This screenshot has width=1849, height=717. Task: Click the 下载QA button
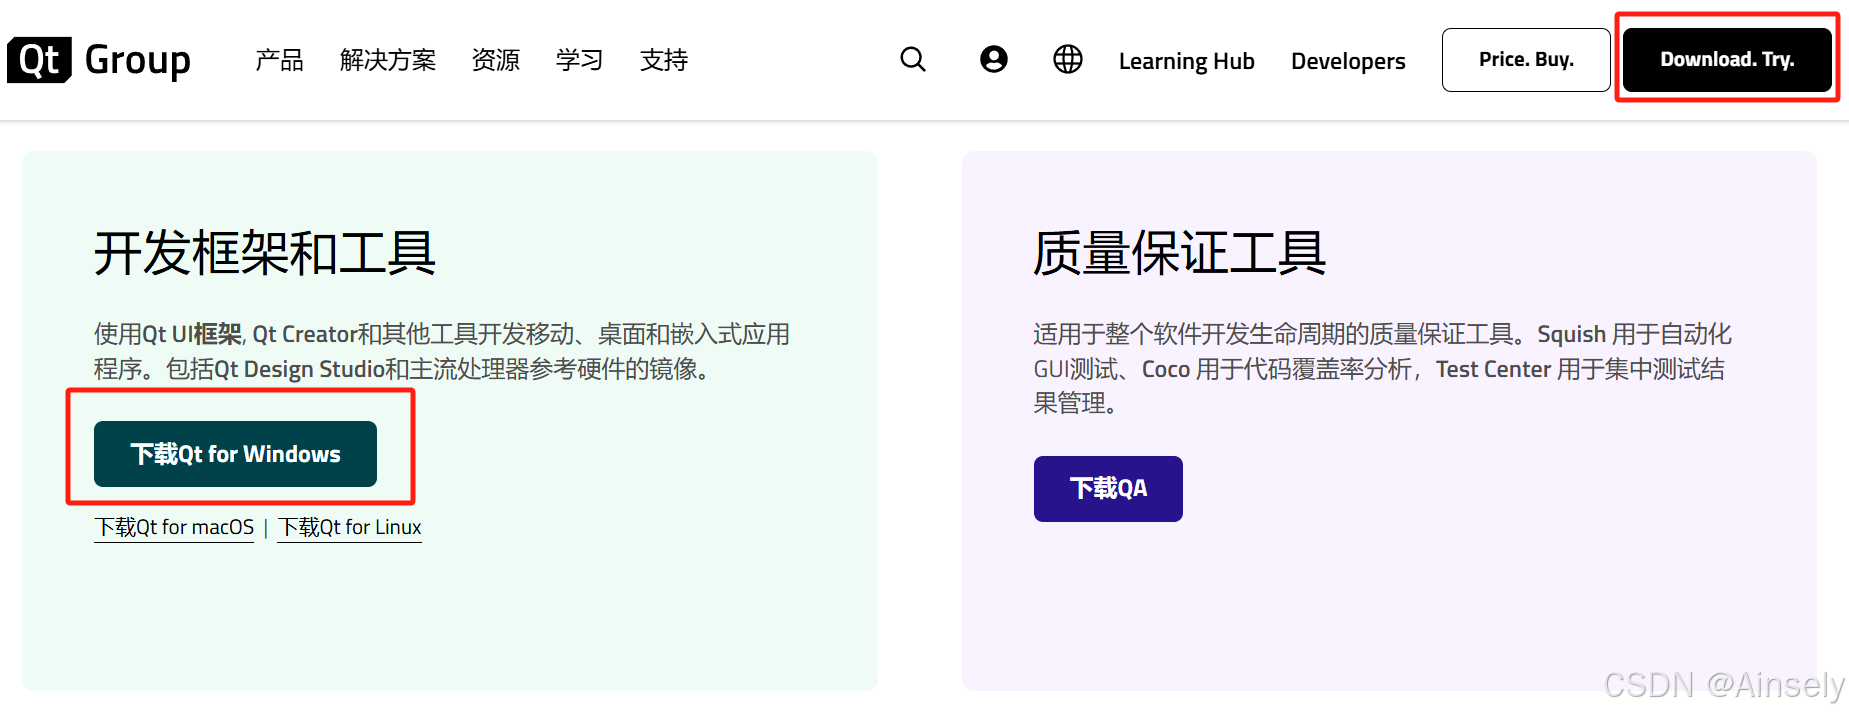(x=1108, y=489)
